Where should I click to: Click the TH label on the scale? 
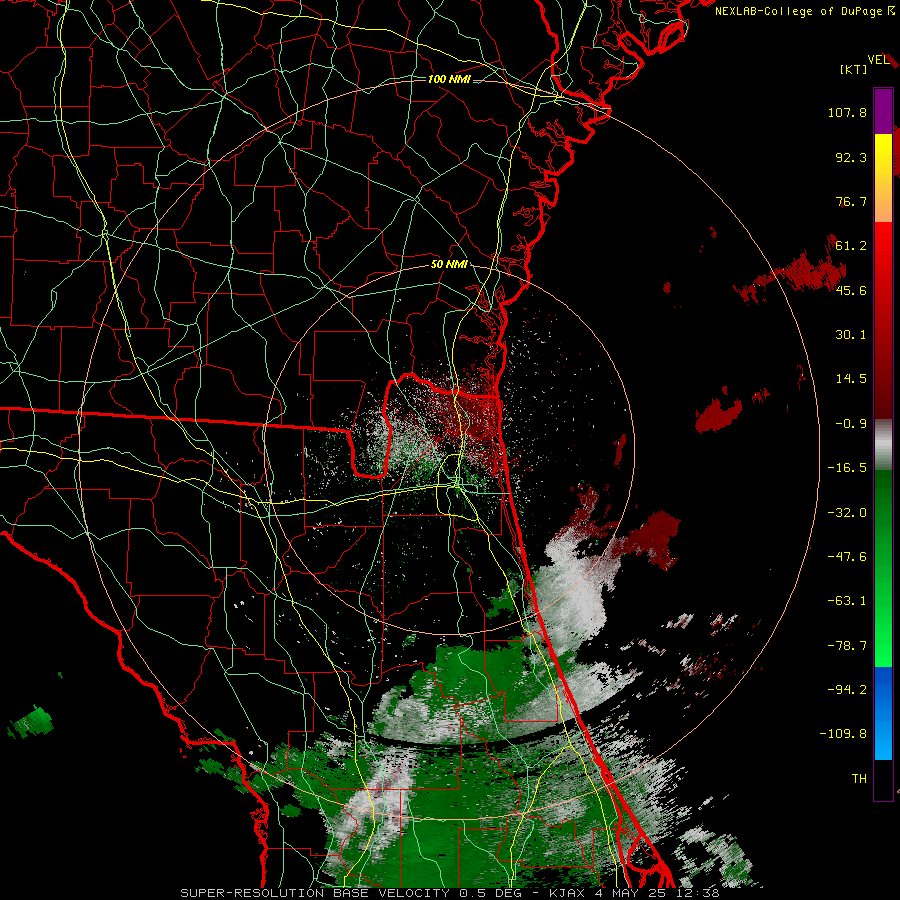coord(859,778)
